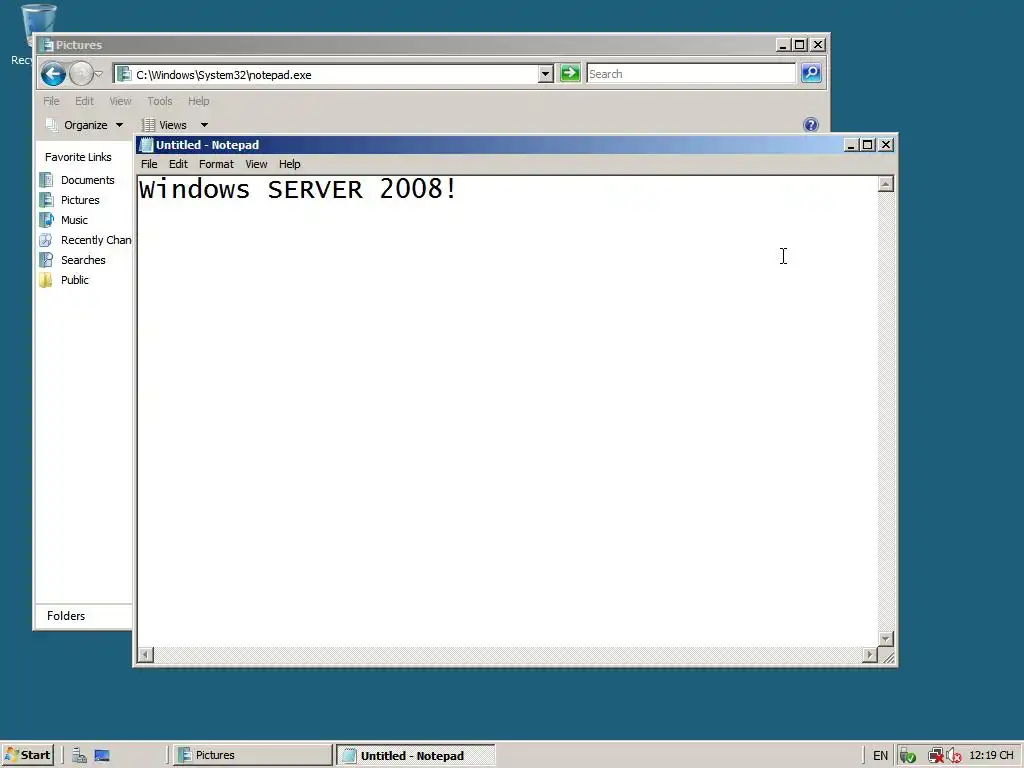This screenshot has height=768, width=1024.
Task: Click the green shield tray icon
Action: point(907,756)
